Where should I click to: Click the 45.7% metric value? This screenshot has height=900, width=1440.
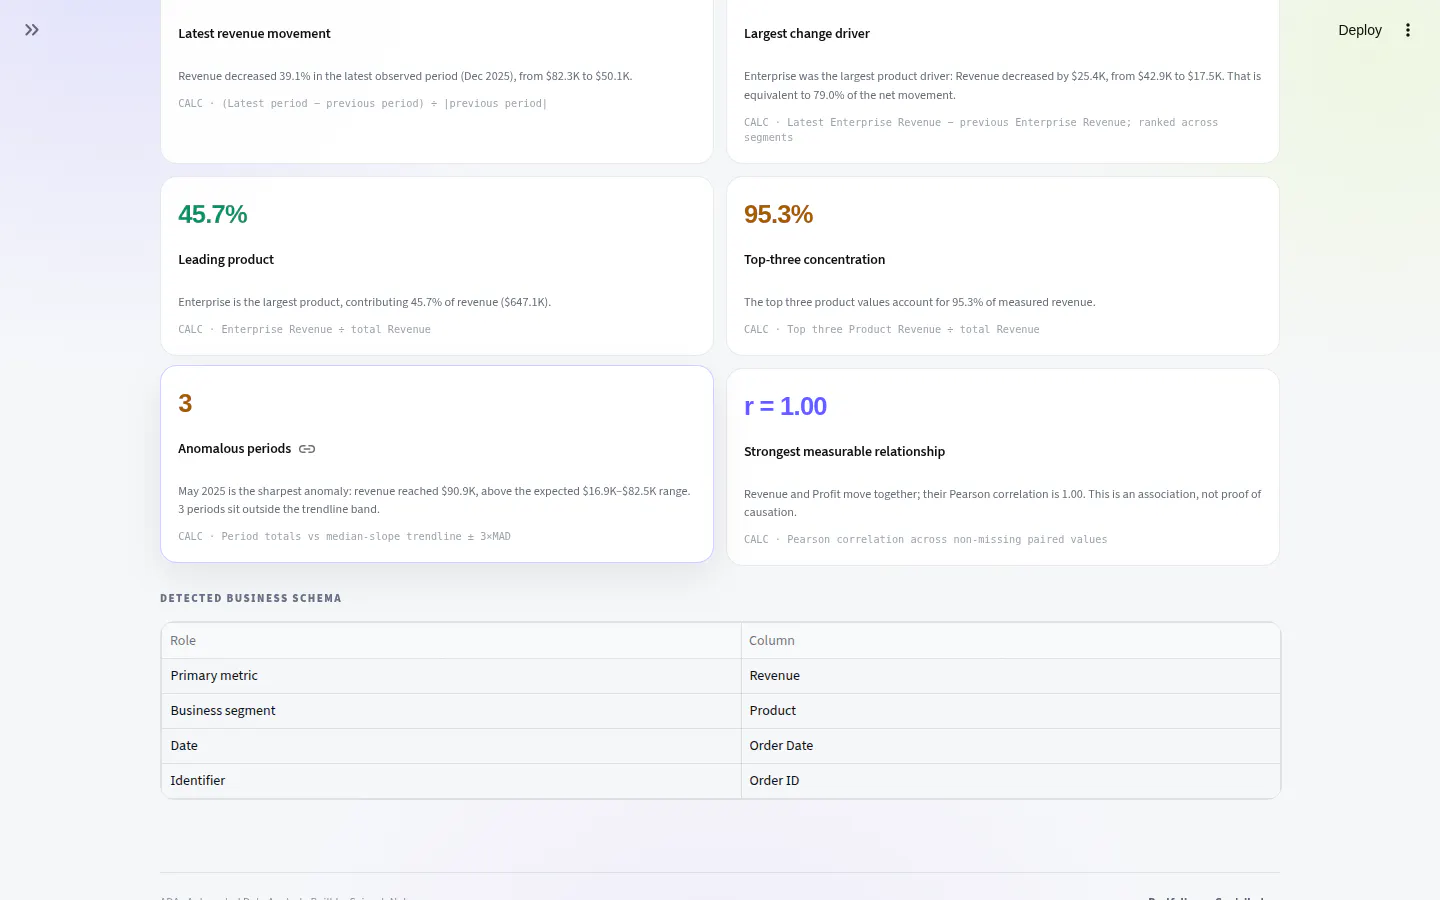[x=212, y=214]
